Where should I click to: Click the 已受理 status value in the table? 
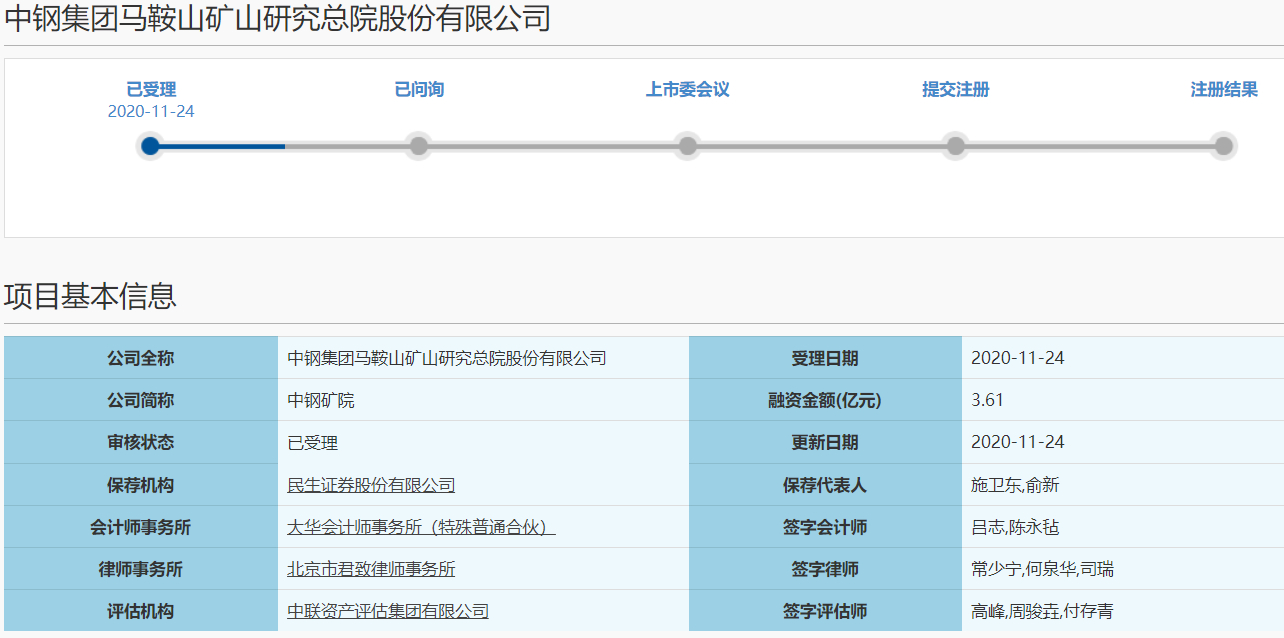click(483, 442)
